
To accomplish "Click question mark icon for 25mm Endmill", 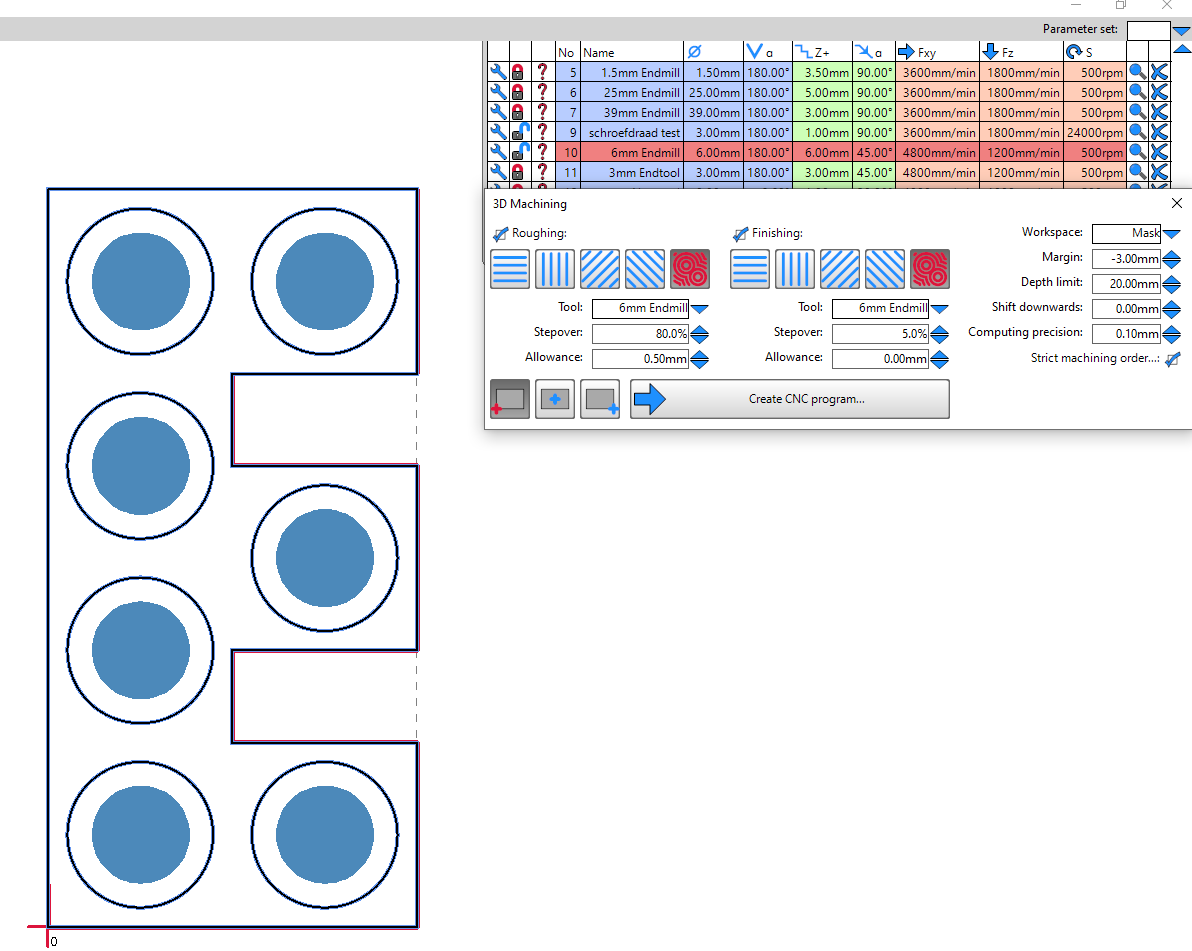I will pyautogui.click(x=542, y=92).
